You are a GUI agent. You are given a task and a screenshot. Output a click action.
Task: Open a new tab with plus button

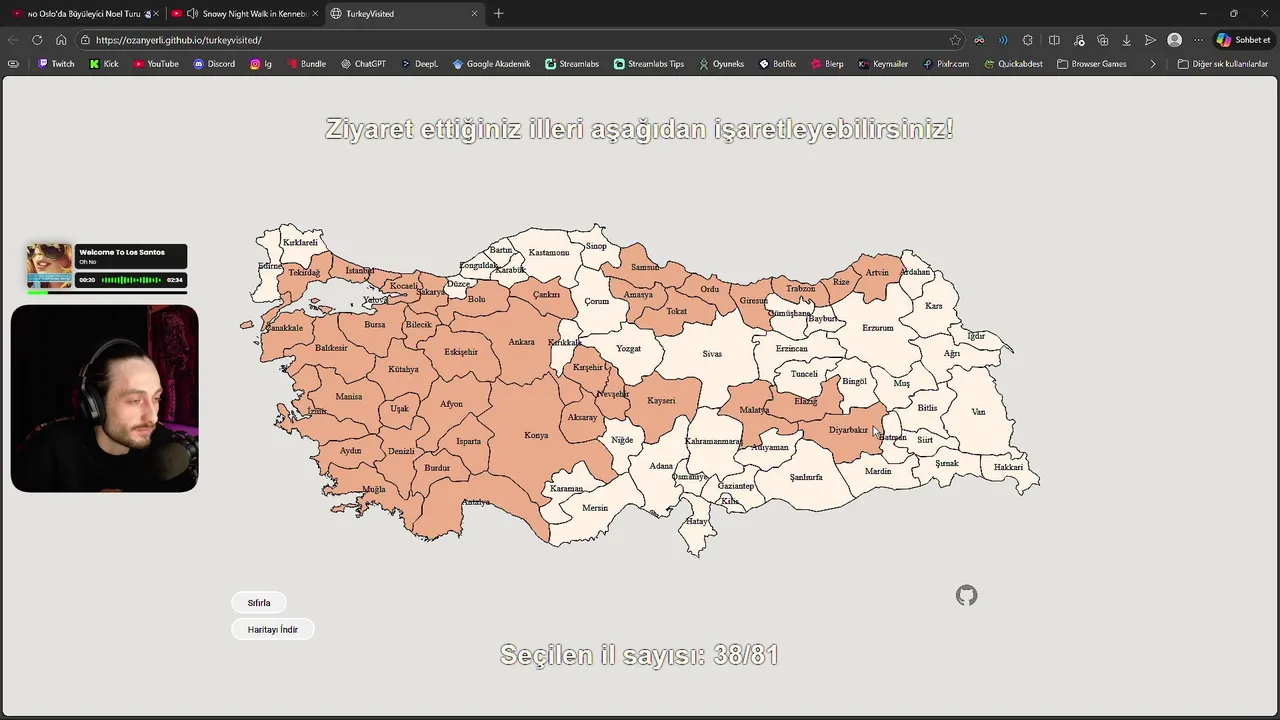(x=499, y=14)
